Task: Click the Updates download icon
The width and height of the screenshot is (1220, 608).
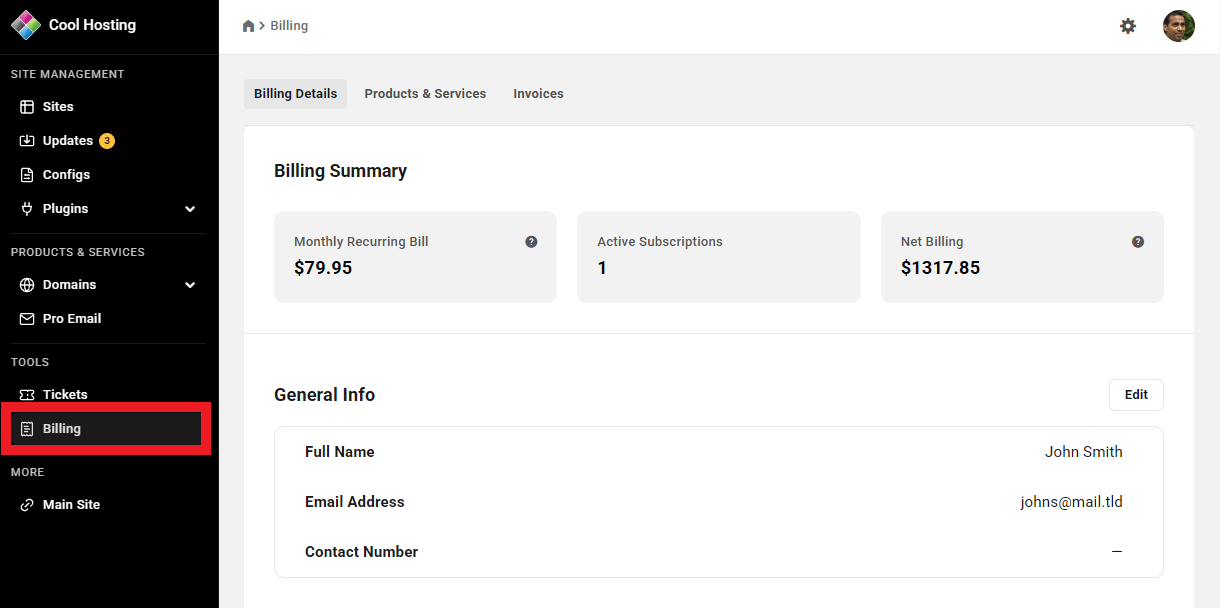Action: (27, 141)
